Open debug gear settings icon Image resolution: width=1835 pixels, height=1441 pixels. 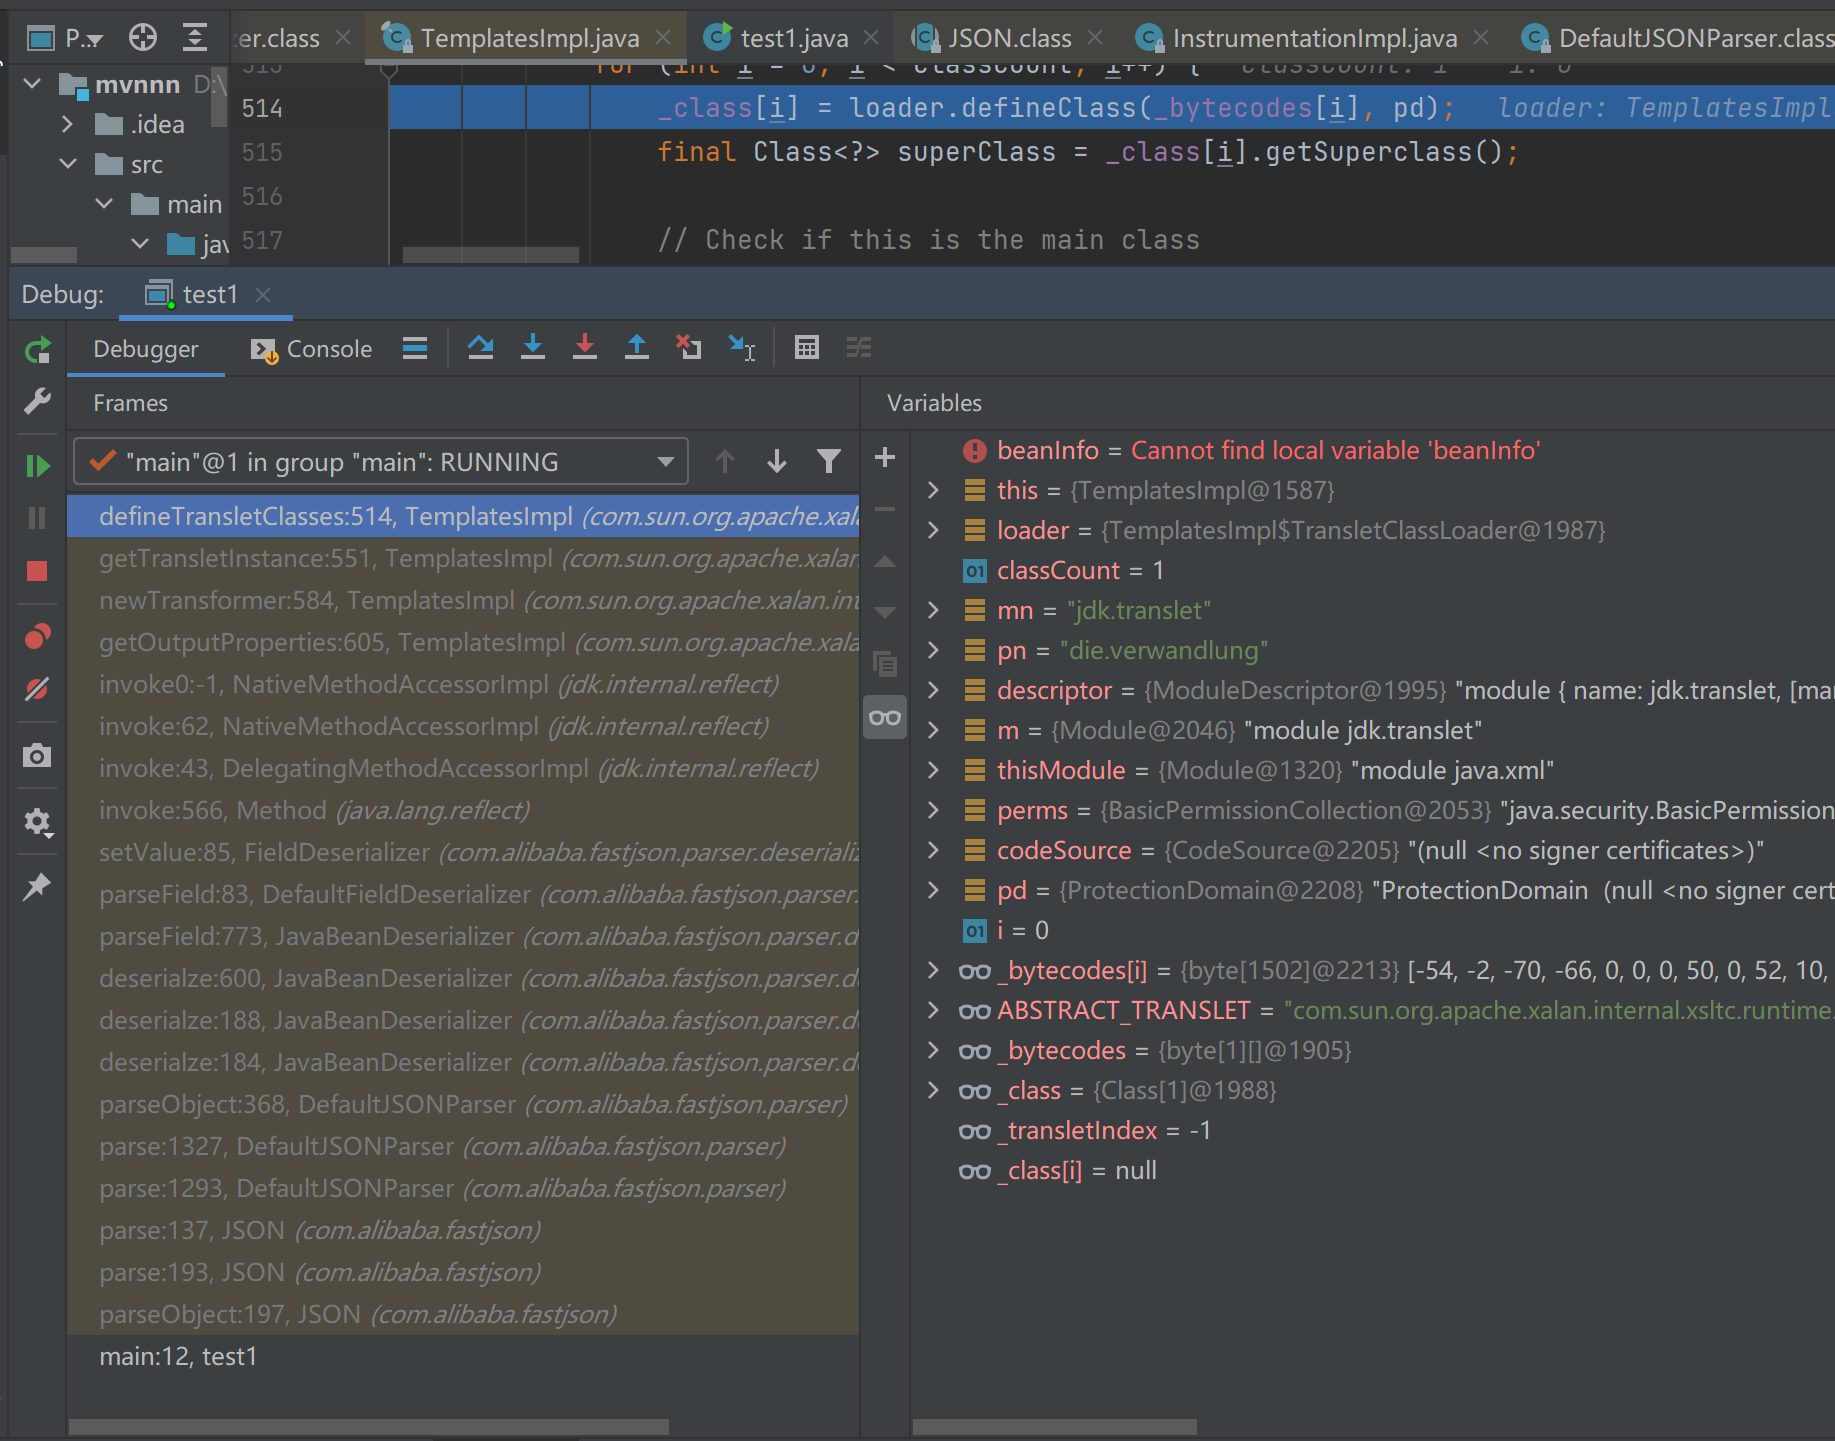[x=37, y=822]
